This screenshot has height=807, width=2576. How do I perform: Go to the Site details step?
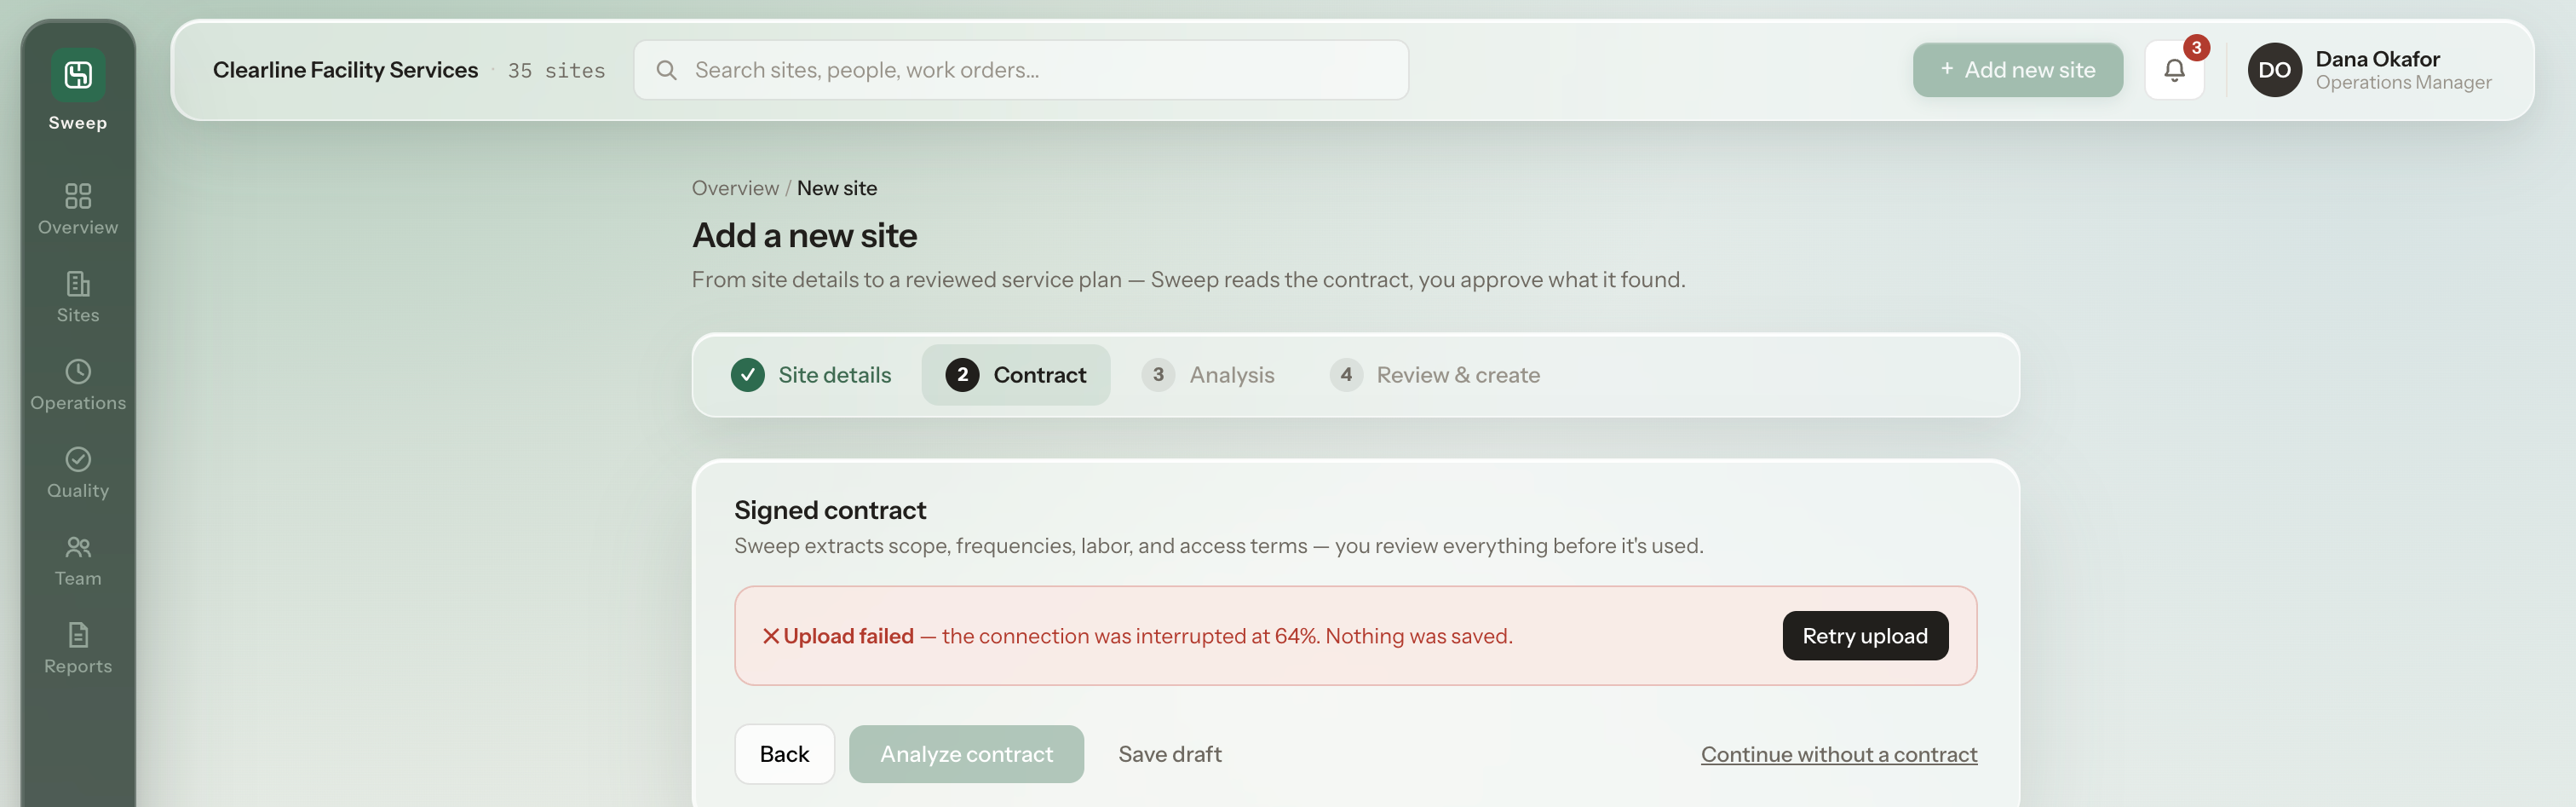[x=811, y=375]
